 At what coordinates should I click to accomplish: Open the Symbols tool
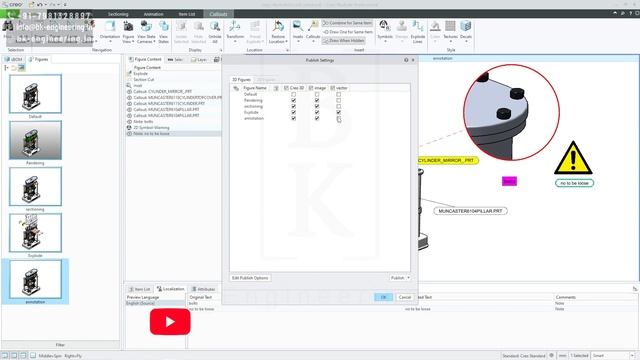384,31
